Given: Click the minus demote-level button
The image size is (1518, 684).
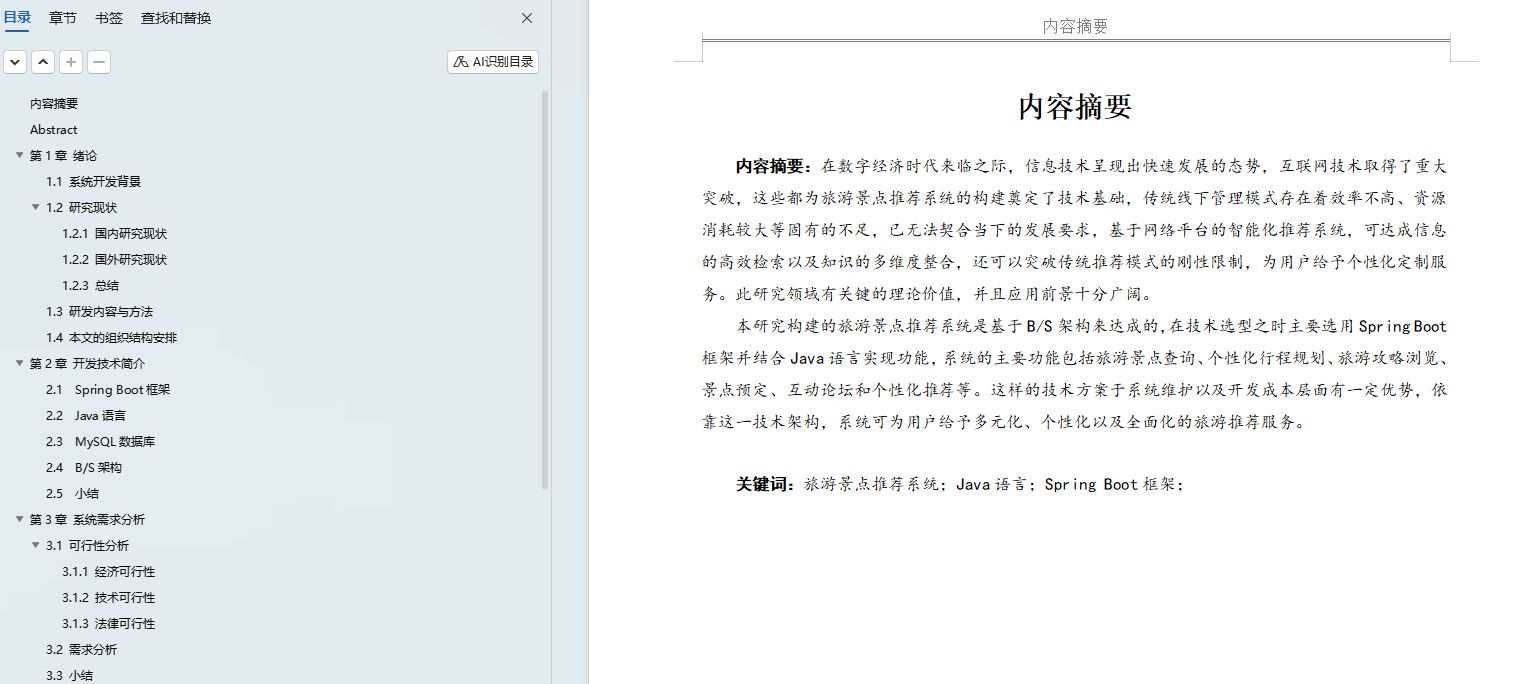Looking at the screenshot, I should (x=99, y=62).
